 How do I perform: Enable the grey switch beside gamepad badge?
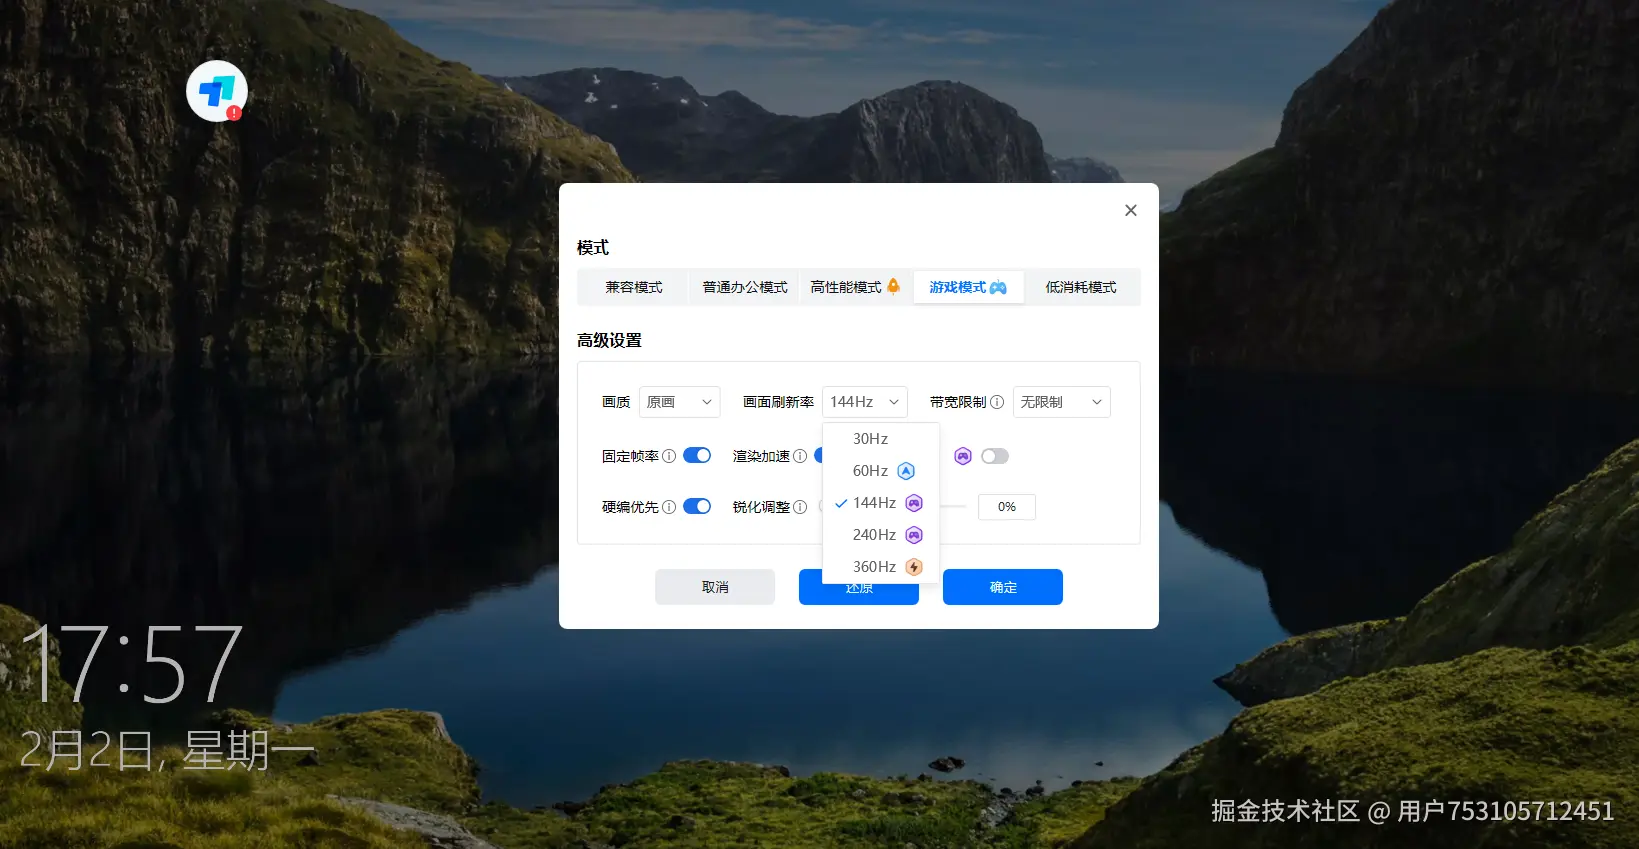click(995, 456)
